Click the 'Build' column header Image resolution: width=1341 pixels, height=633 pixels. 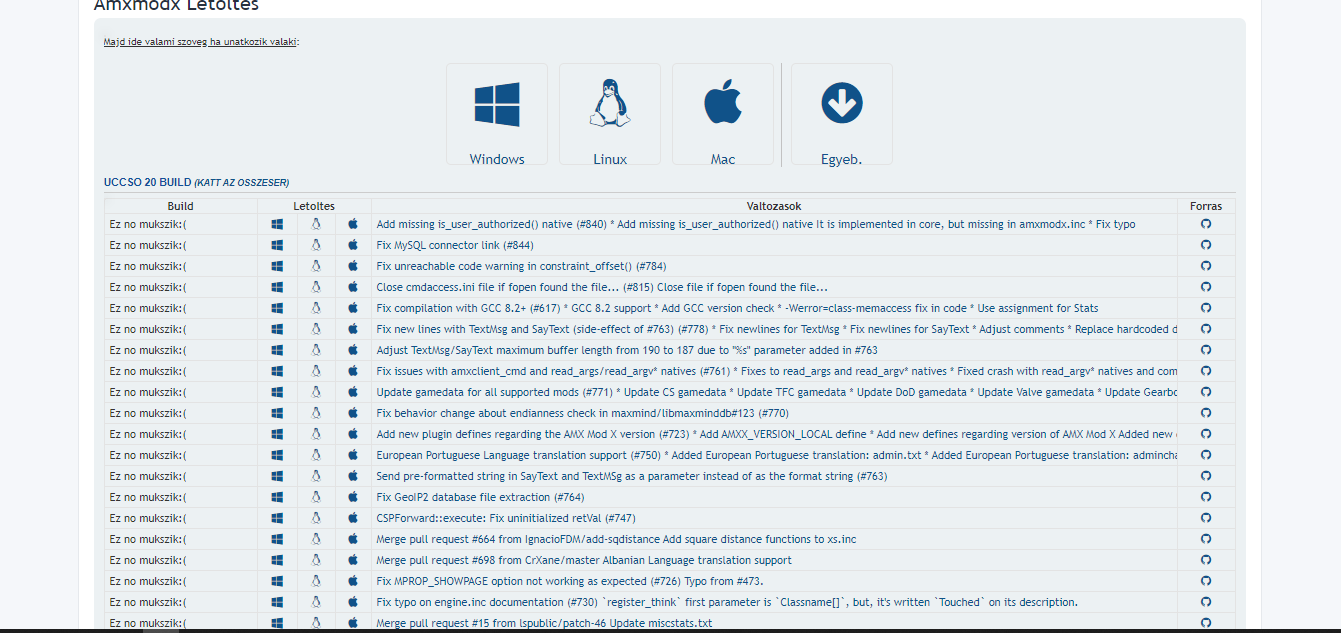(x=181, y=206)
